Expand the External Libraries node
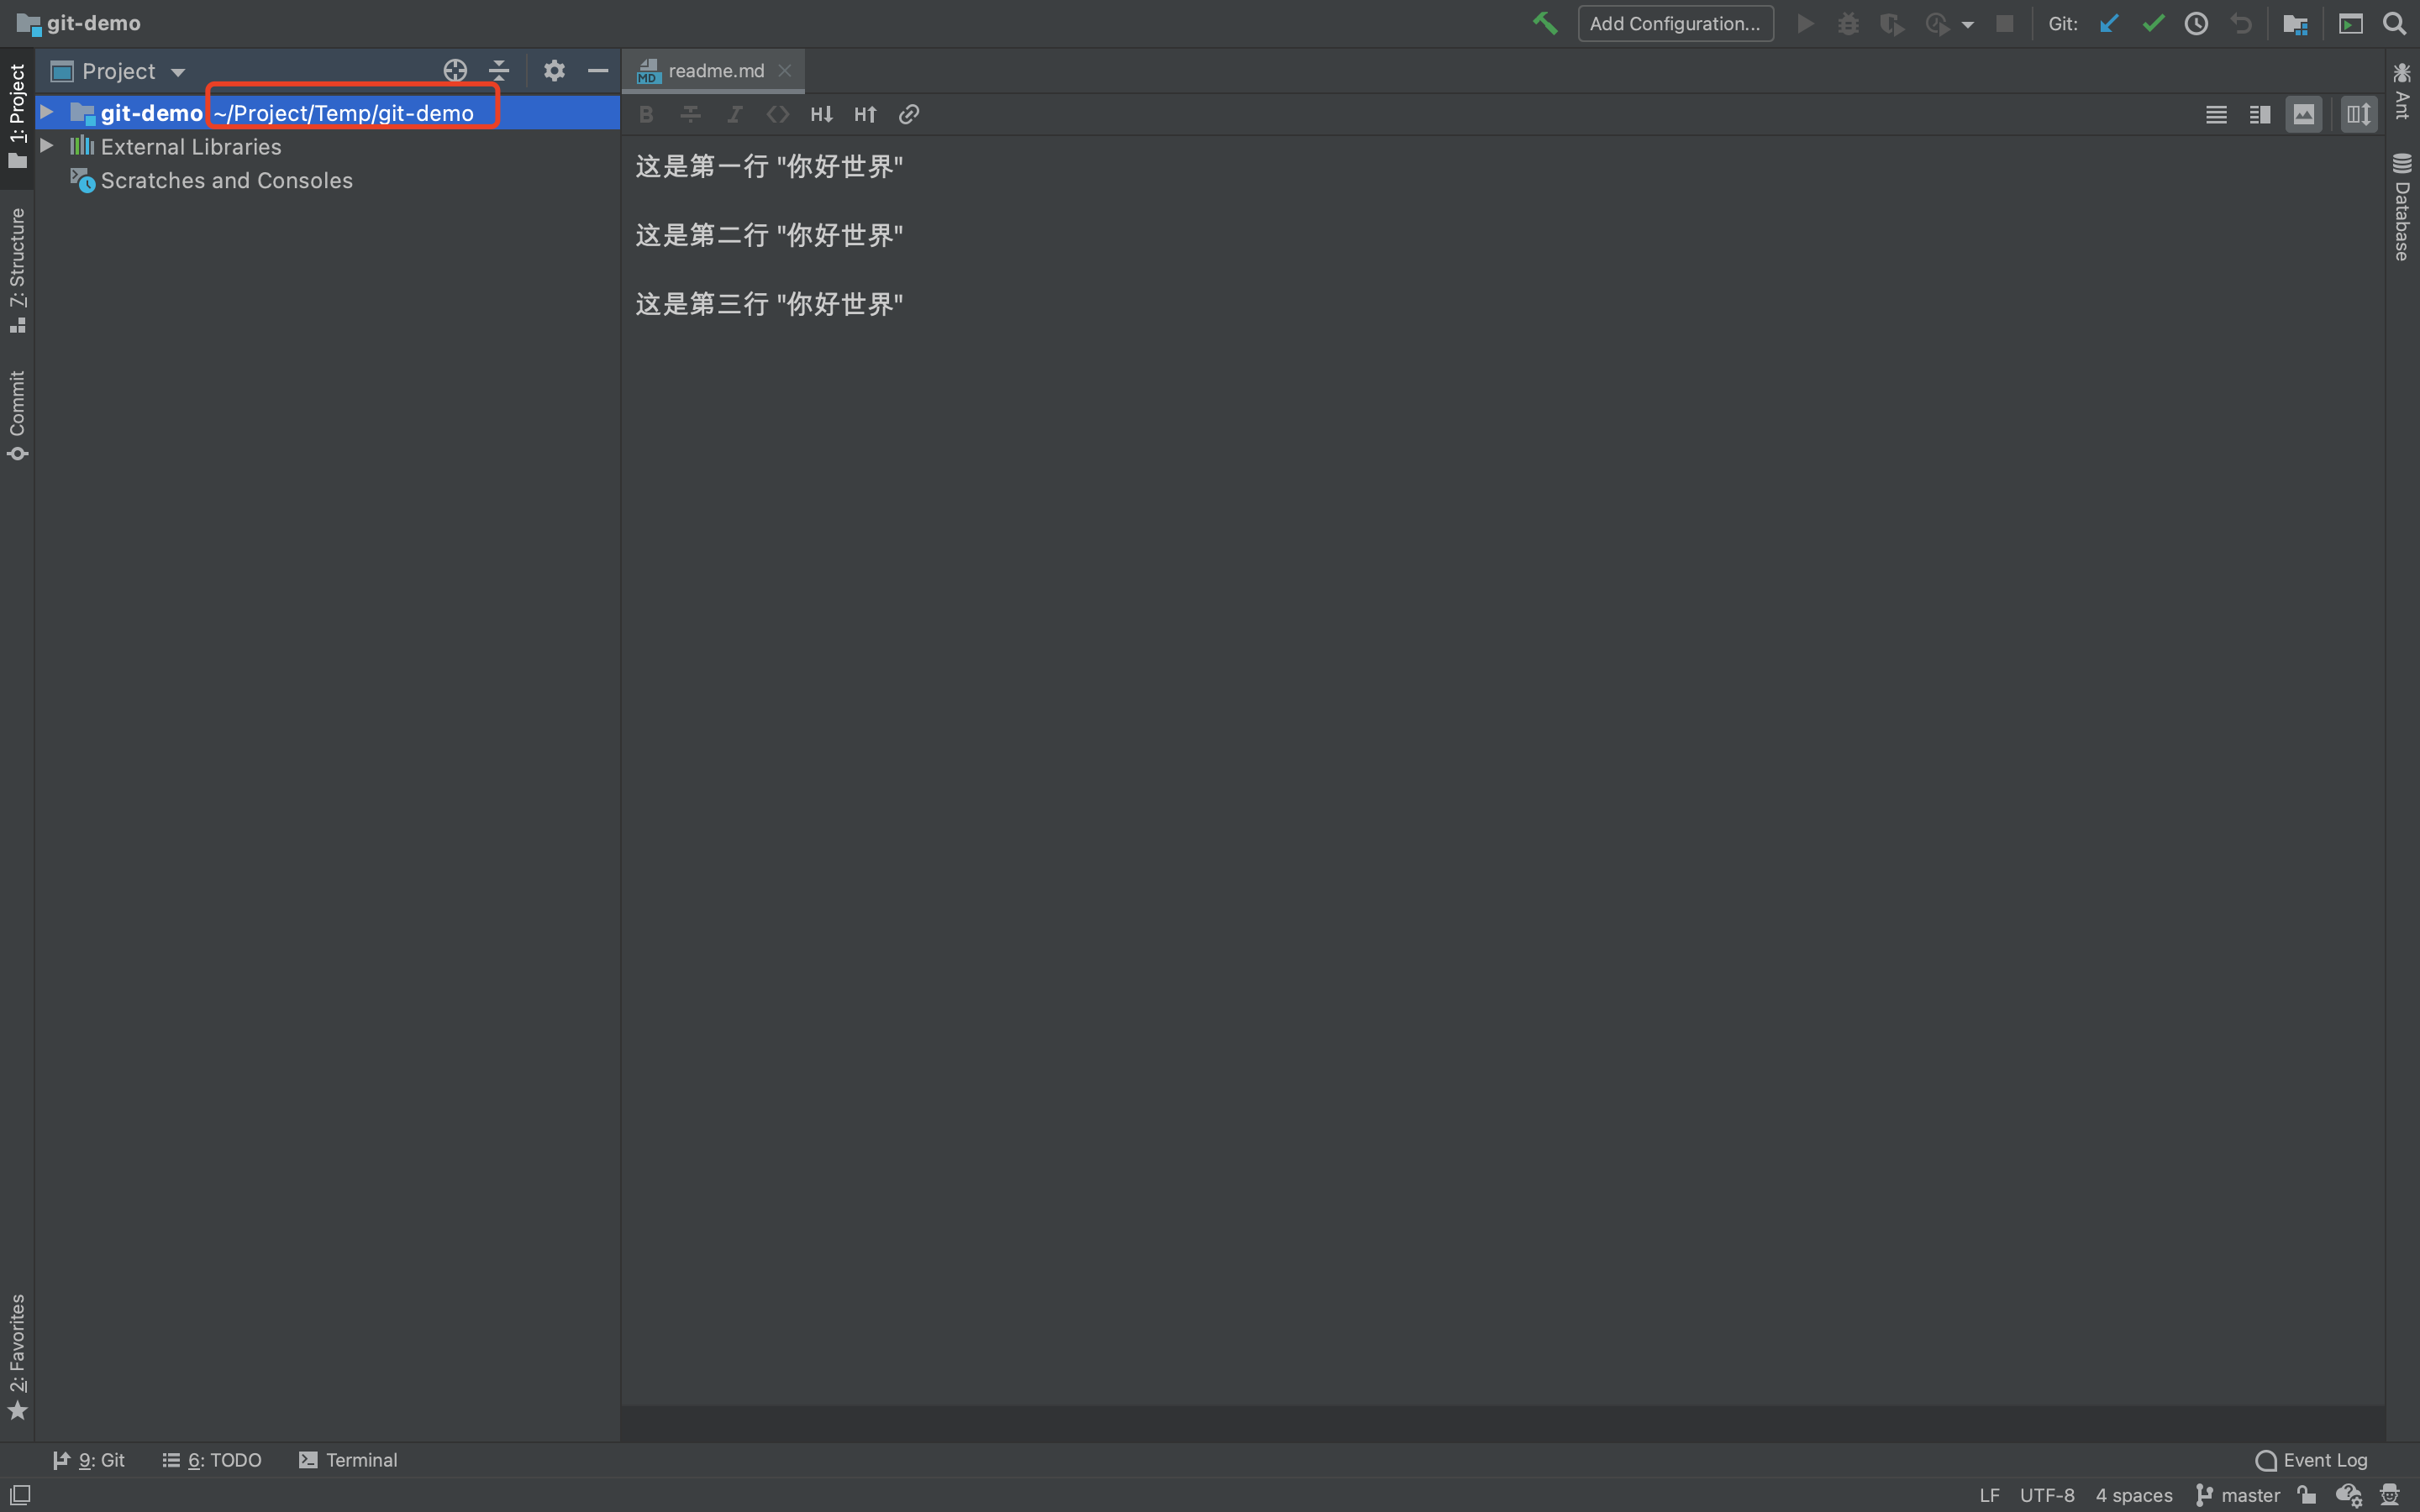 pos(47,146)
